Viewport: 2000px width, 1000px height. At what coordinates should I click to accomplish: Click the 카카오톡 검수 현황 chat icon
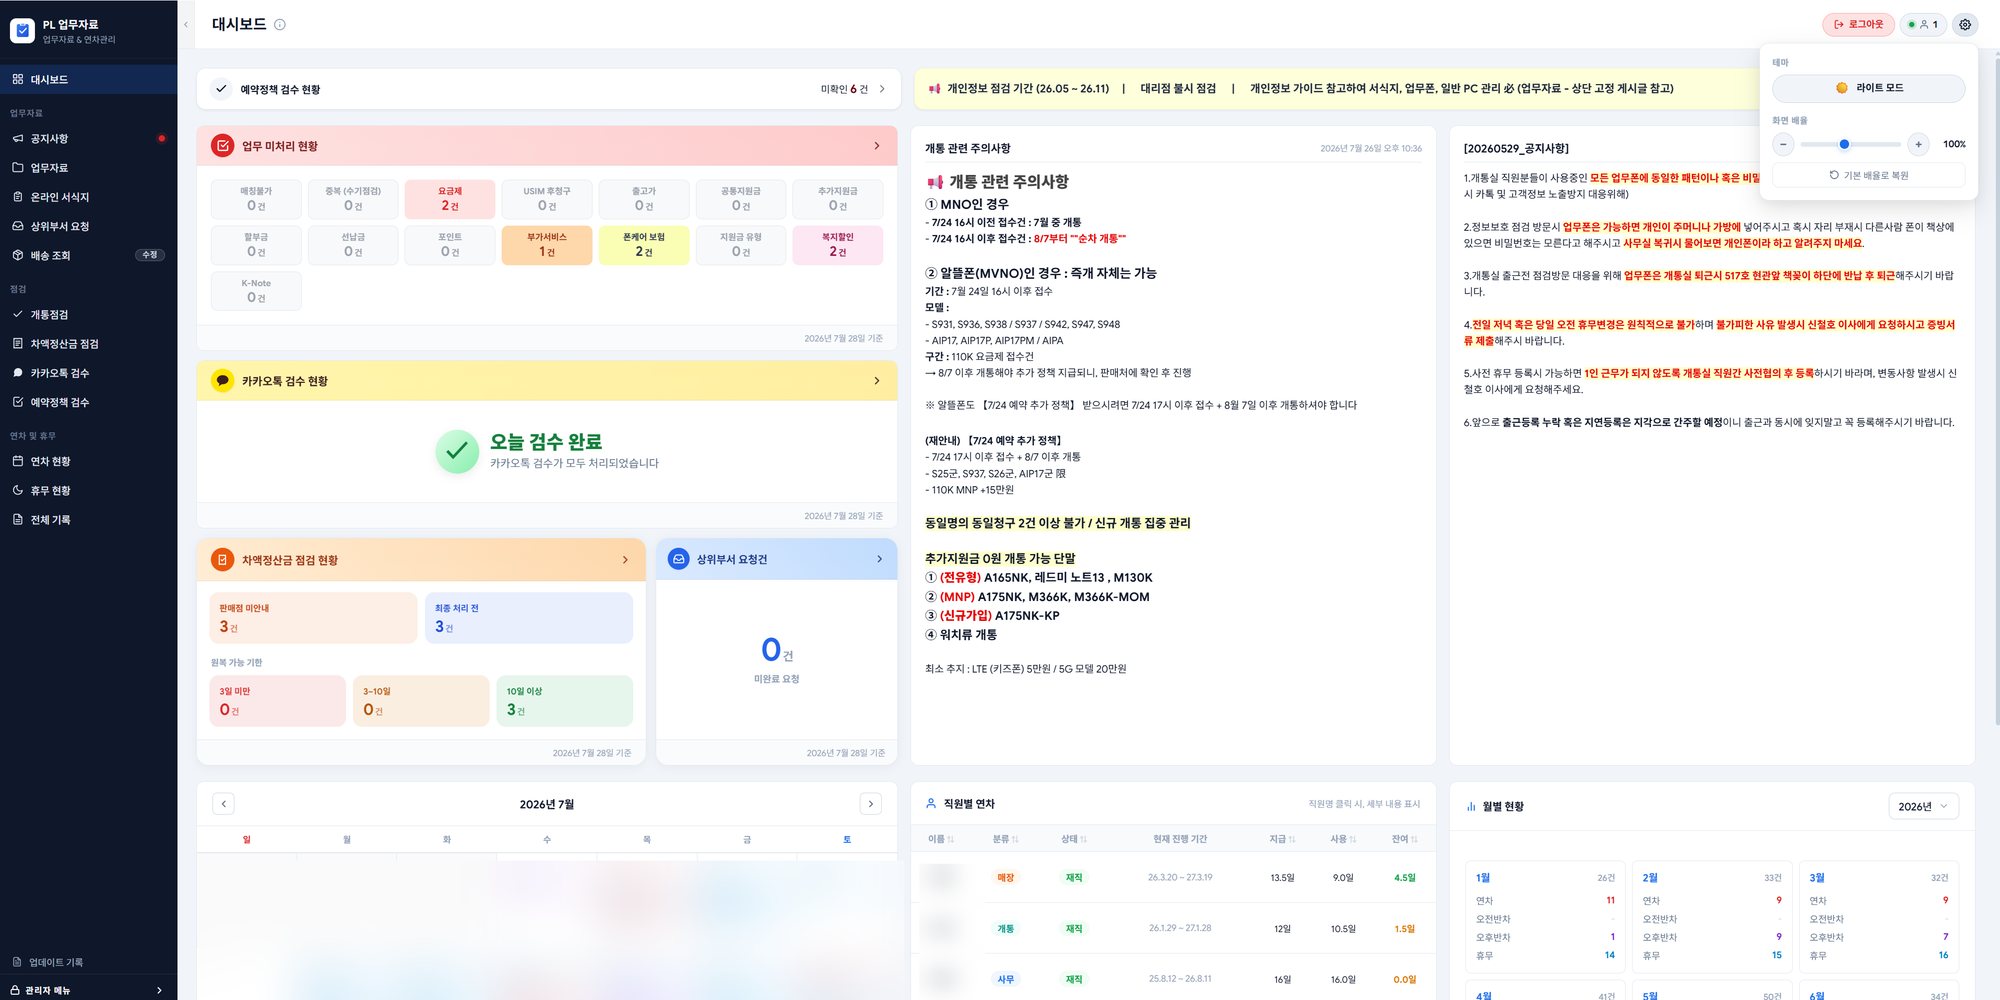tap(223, 381)
